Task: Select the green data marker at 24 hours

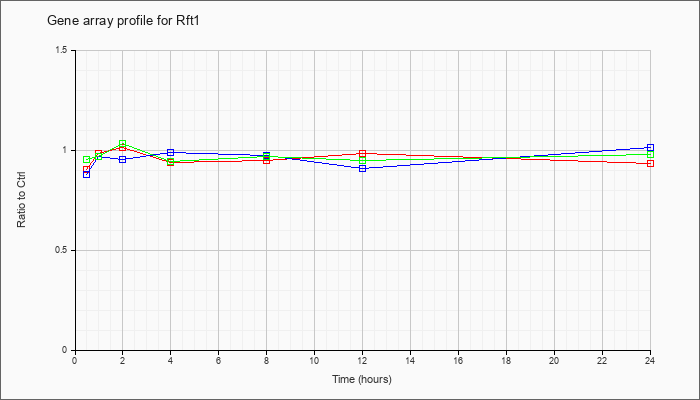Action: click(650, 154)
